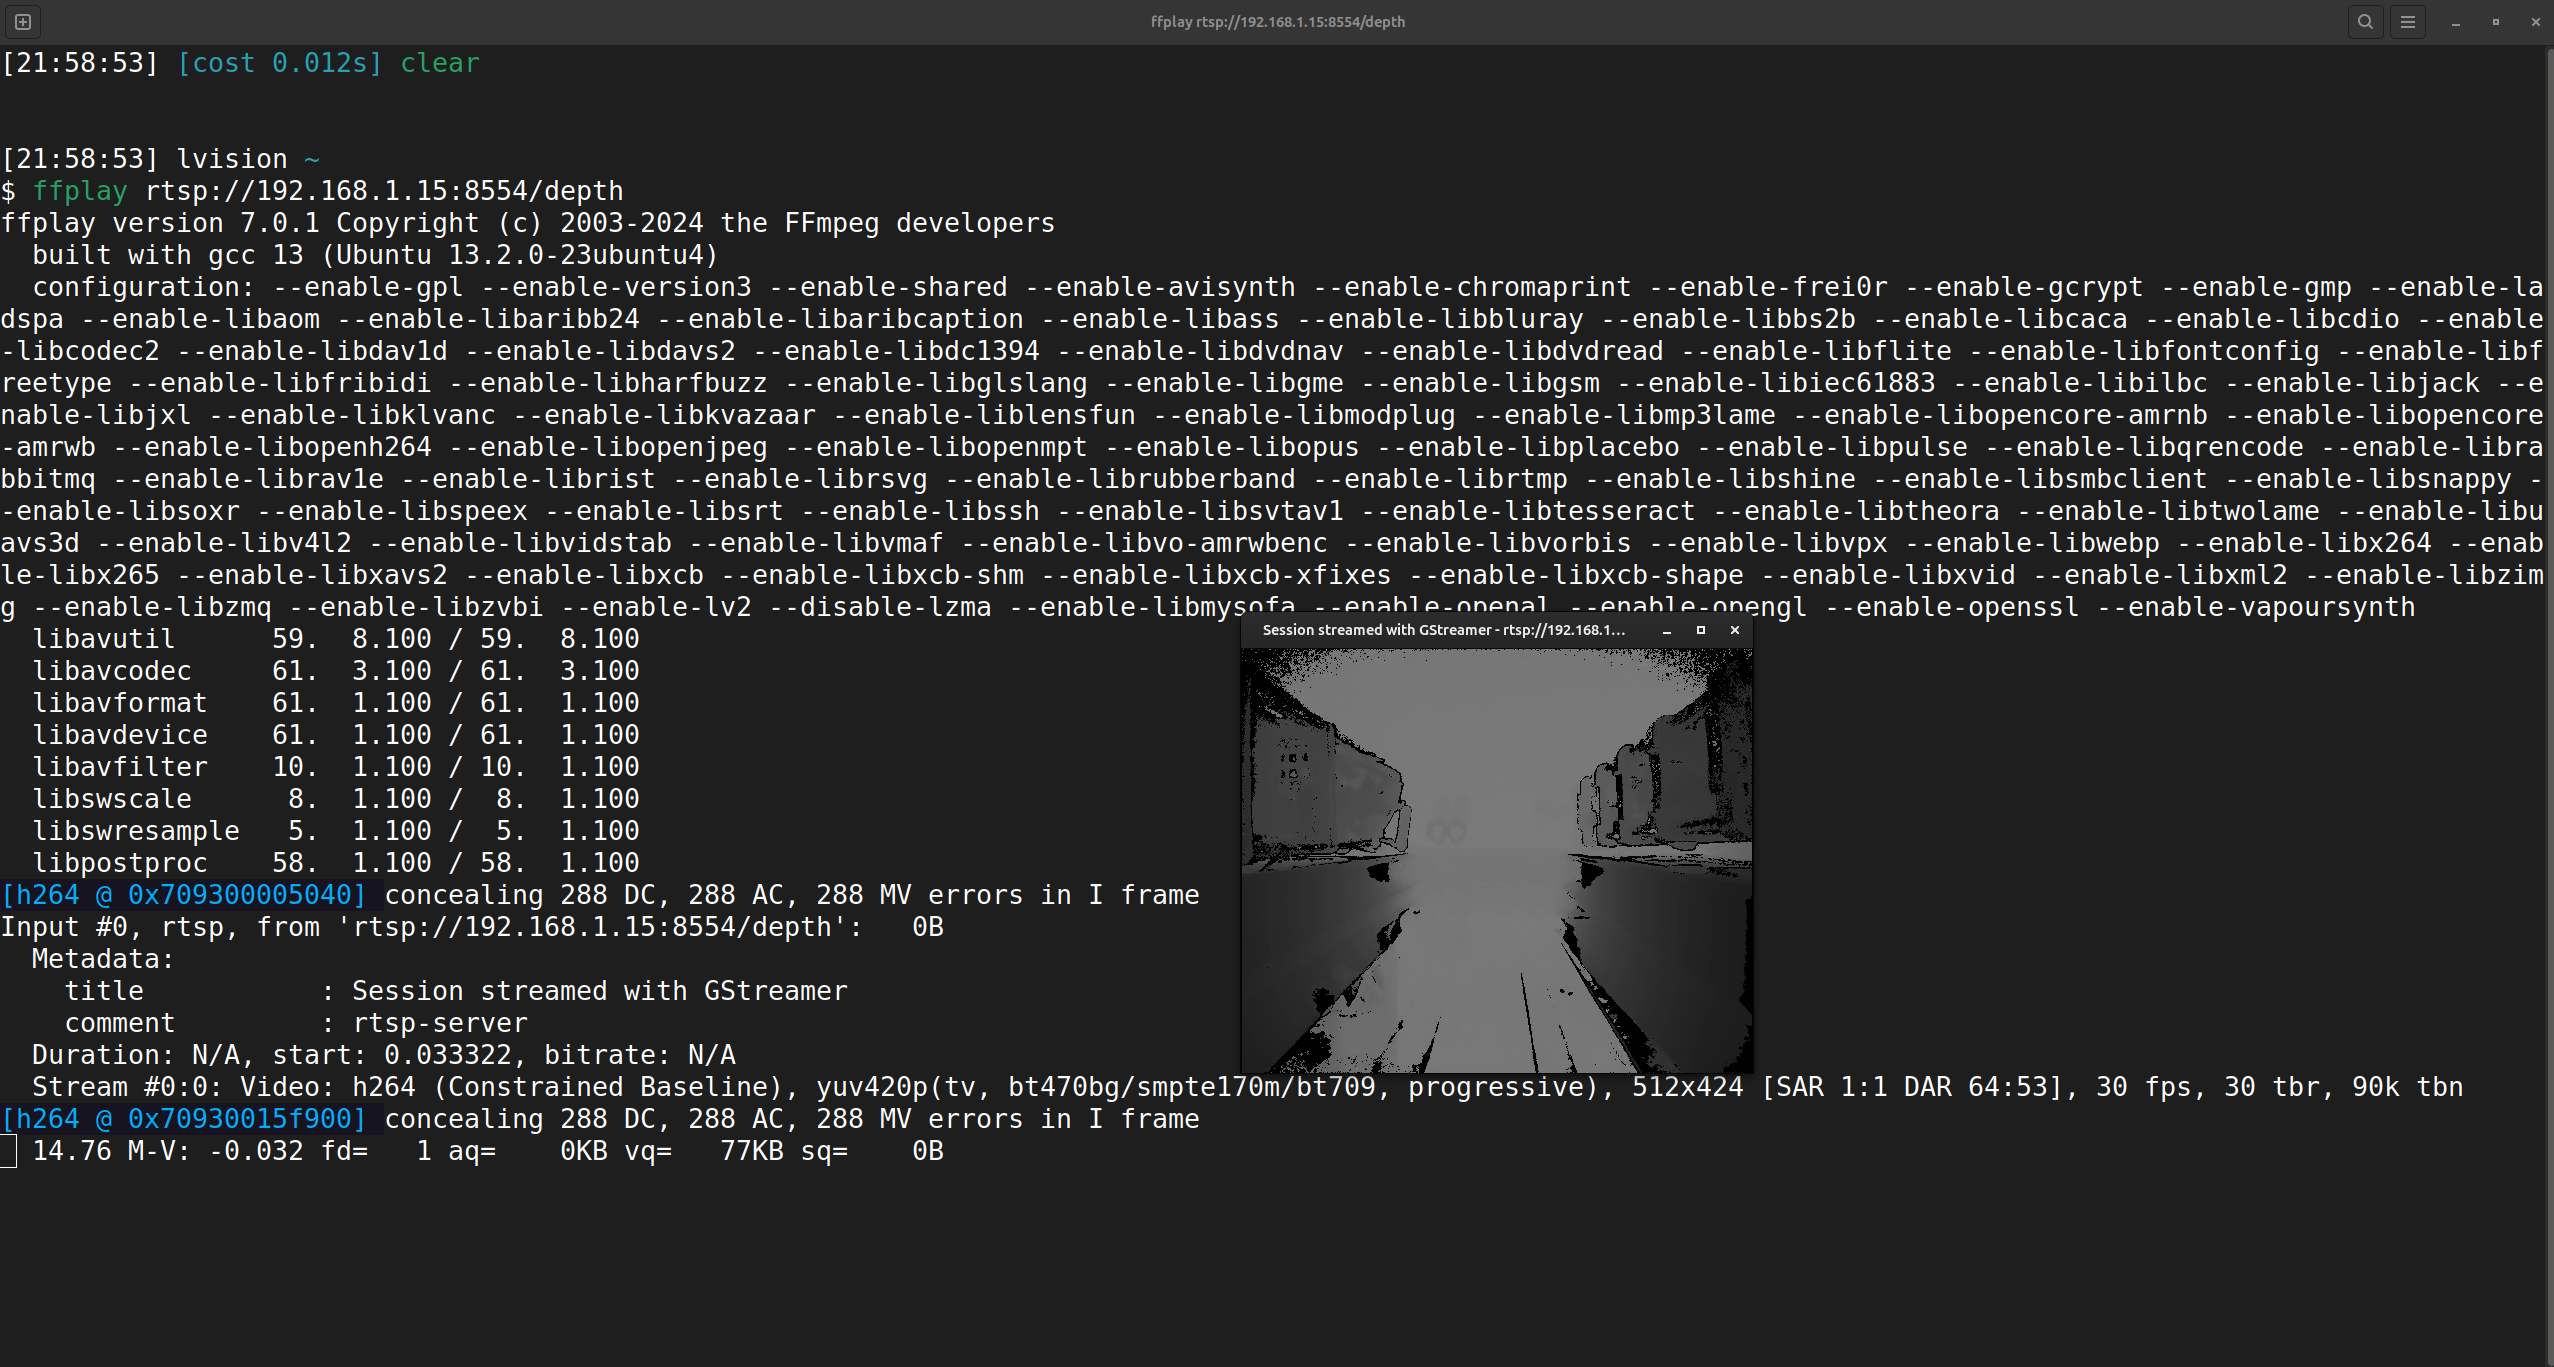
Task: Close the main terminal window
Action: [x=2535, y=22]
